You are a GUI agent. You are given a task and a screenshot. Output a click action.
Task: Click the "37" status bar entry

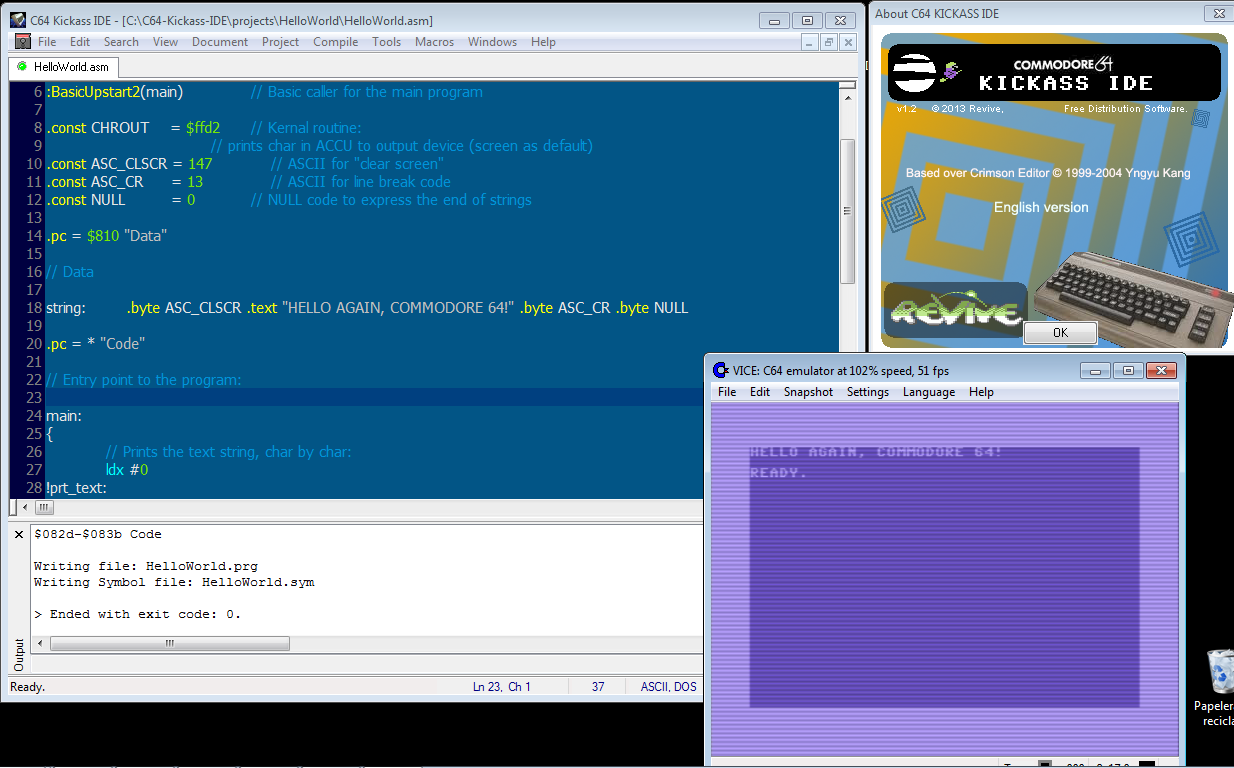[x=598, y=687]
